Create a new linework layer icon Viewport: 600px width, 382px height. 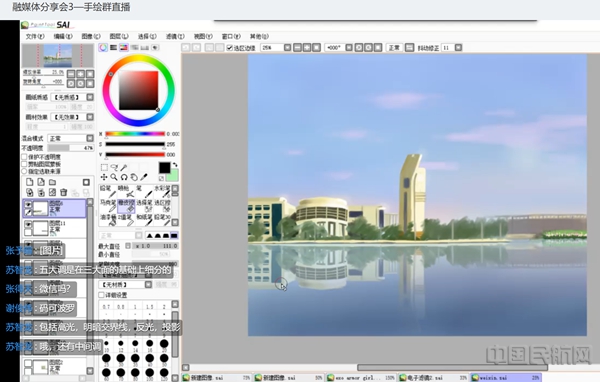[x=41, y=182]
